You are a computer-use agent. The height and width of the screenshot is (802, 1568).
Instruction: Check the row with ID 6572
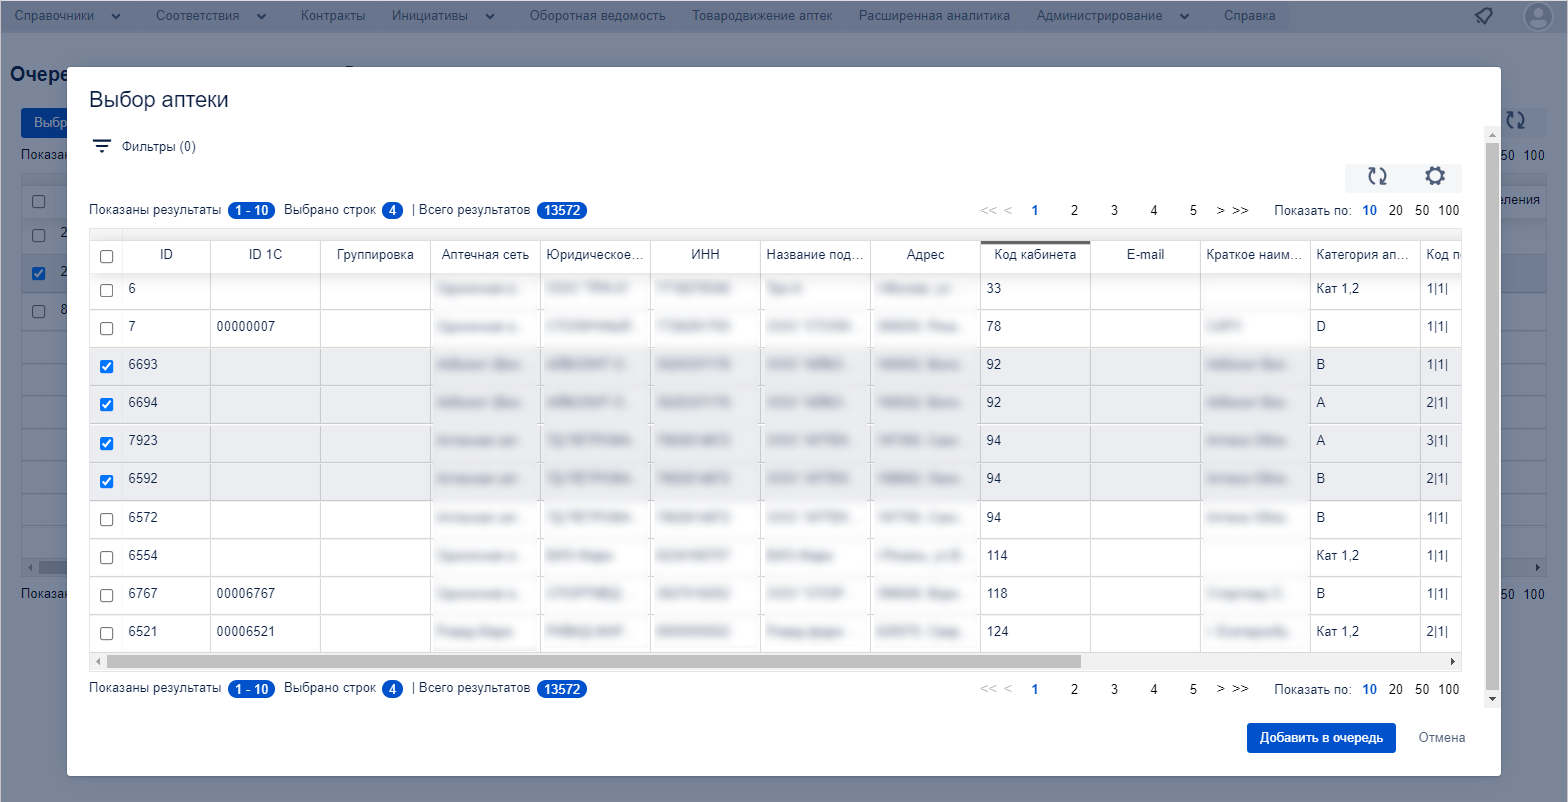[x=107, y=519]
